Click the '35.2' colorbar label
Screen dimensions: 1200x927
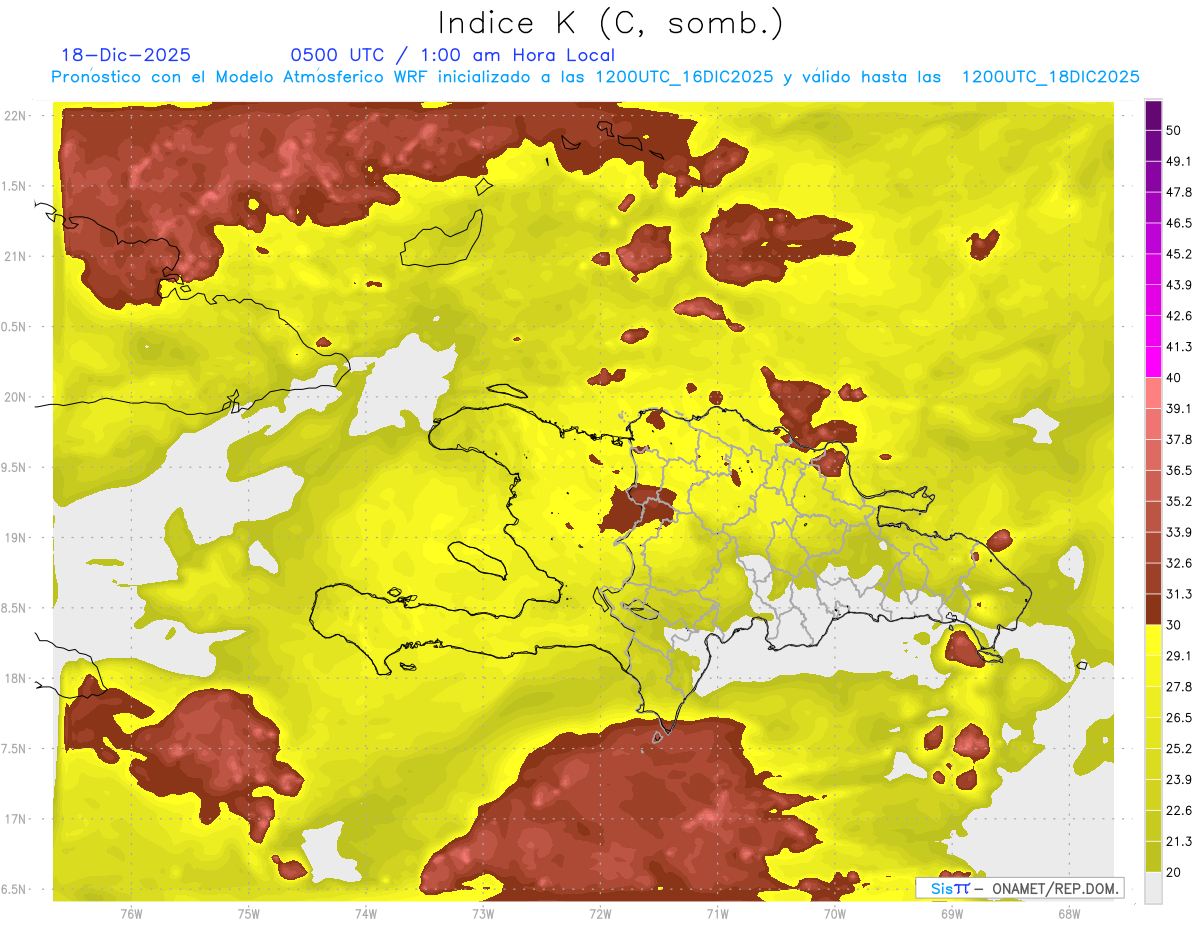coord(1179,501)
